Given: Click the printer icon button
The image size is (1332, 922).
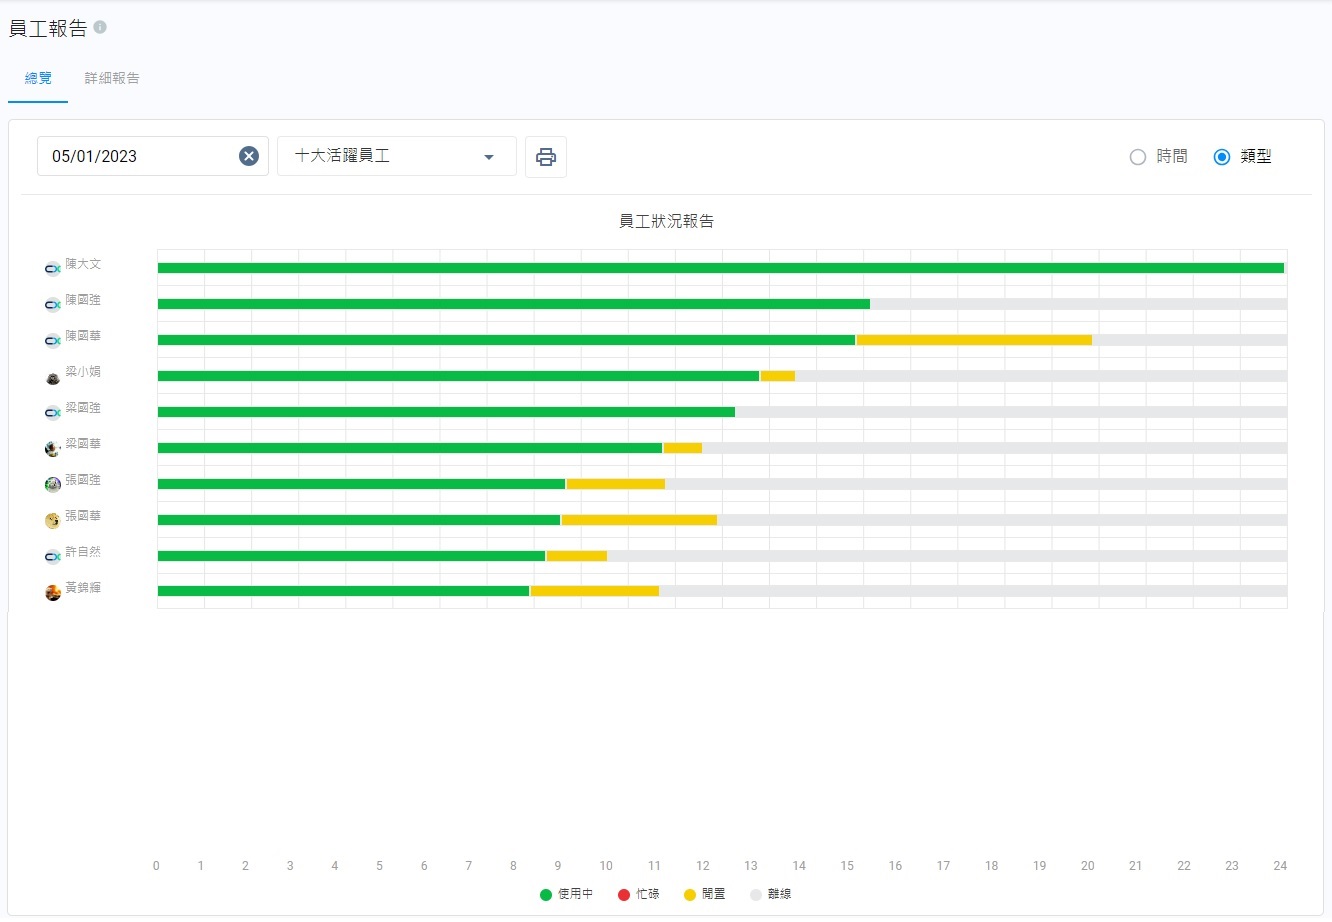Looking at the screenshot, I should pyautogui.click(x=546, y=157).
